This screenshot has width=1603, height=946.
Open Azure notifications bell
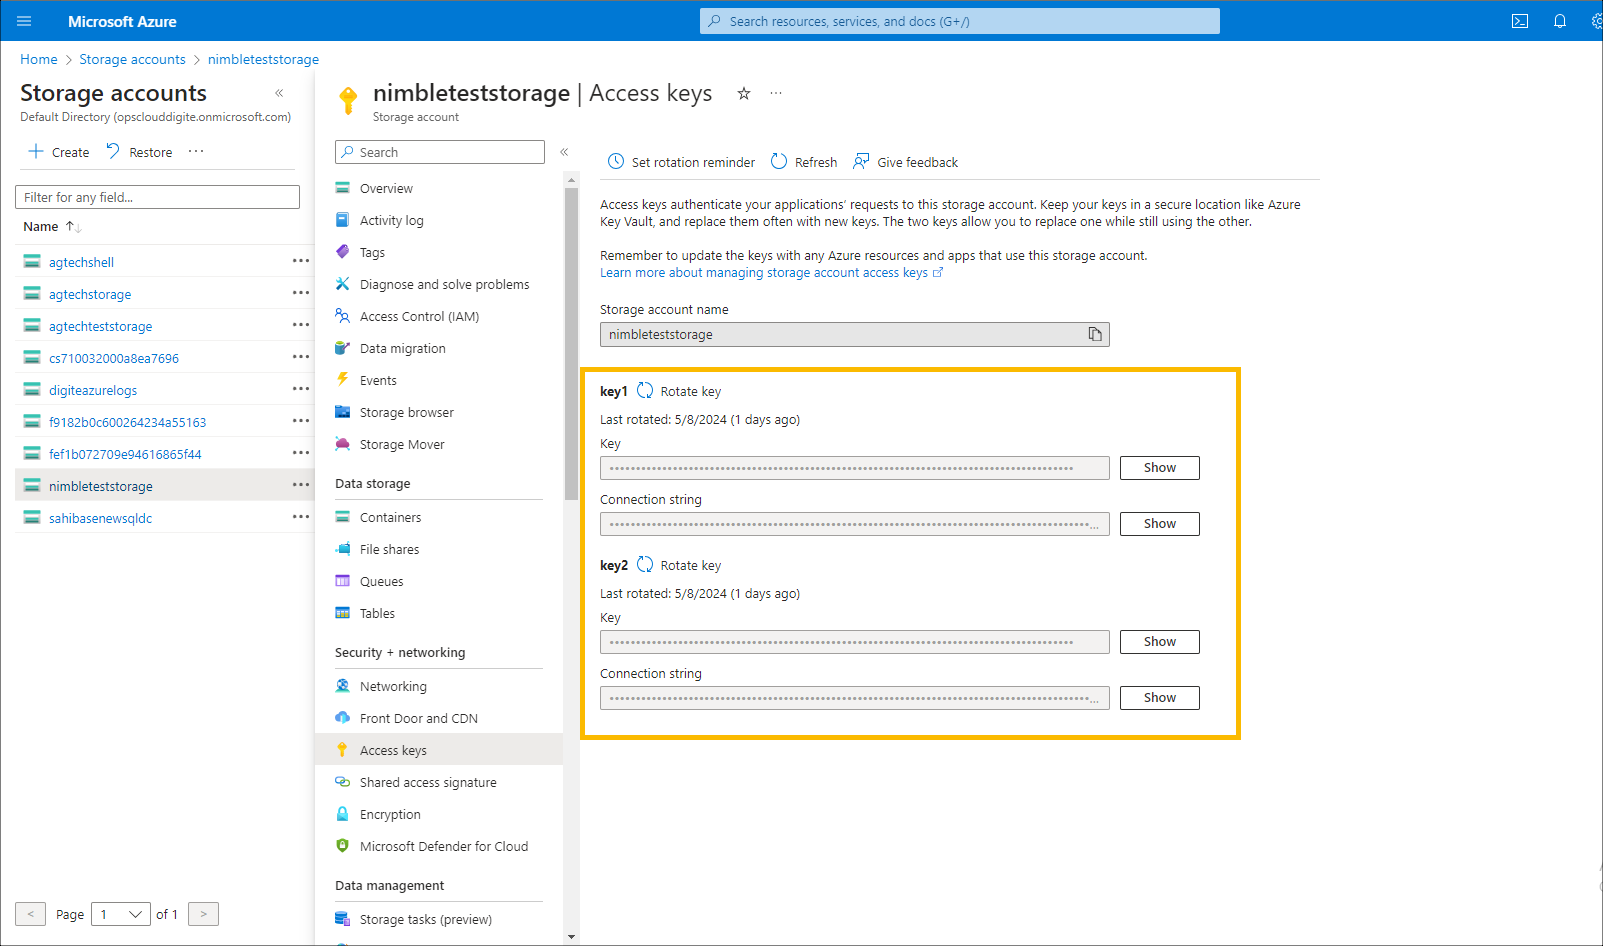click(1560, 20)
